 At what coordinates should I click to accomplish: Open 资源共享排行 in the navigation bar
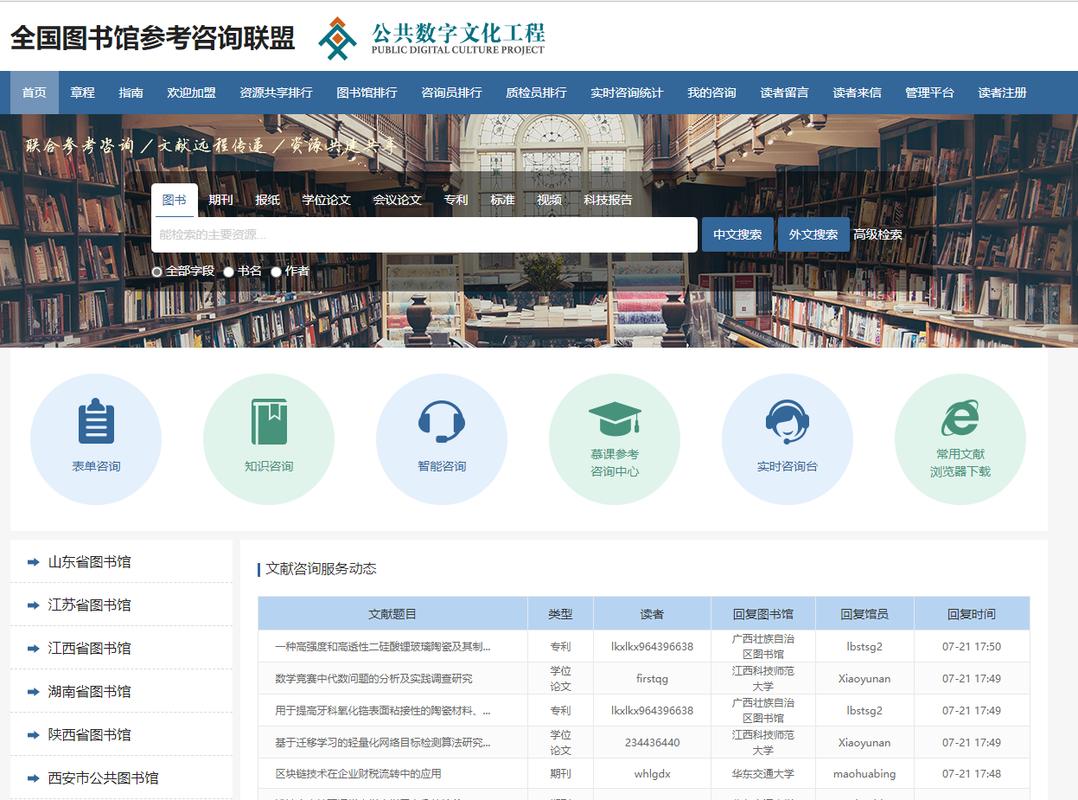[x=276, y=93]
